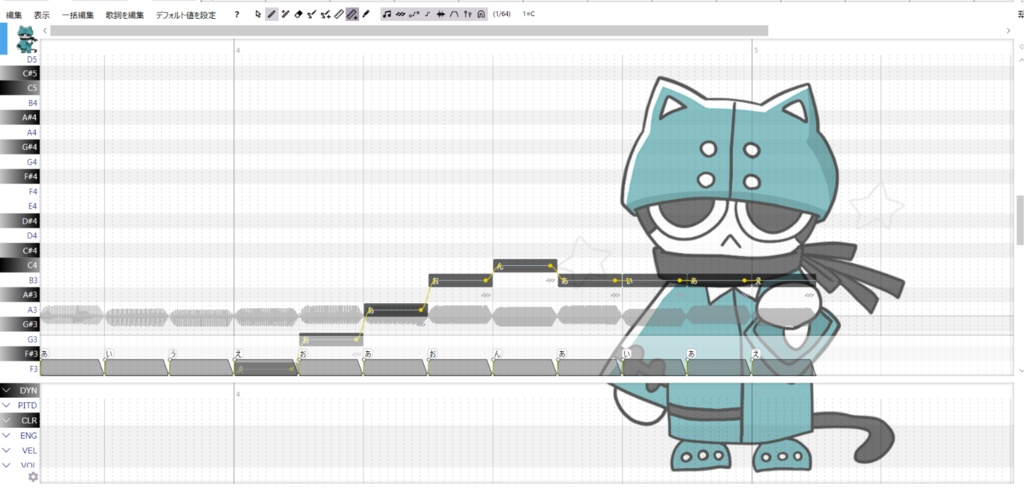1024x495 pixels.
Task: Open the 1=C key selector
Action: coord(528,14)
